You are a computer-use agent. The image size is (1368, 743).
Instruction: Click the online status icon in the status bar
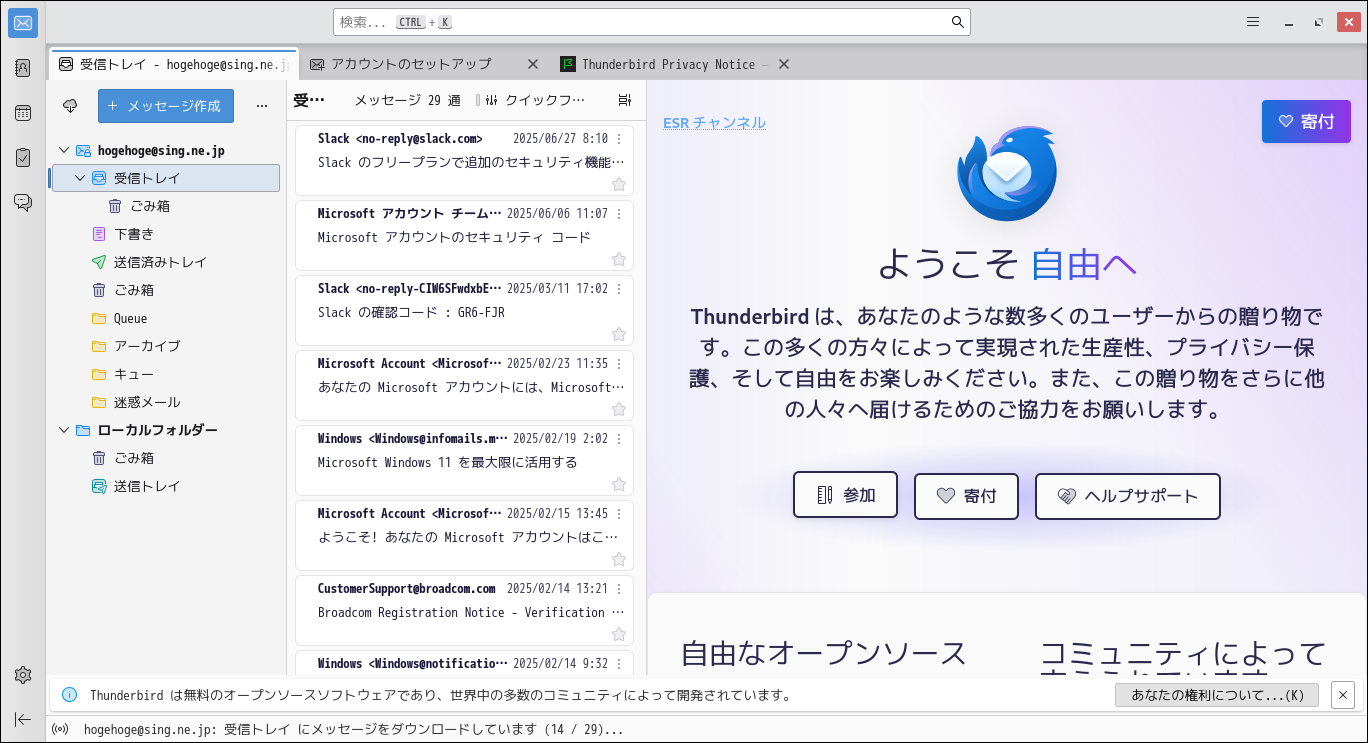[x=60, y=730]
